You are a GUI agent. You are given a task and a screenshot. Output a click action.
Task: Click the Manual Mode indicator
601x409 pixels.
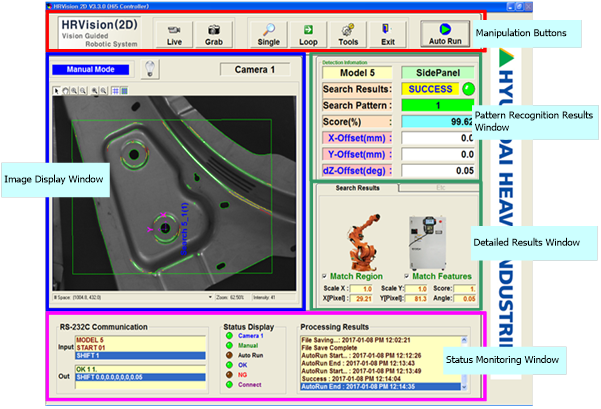tap(90, 69)
